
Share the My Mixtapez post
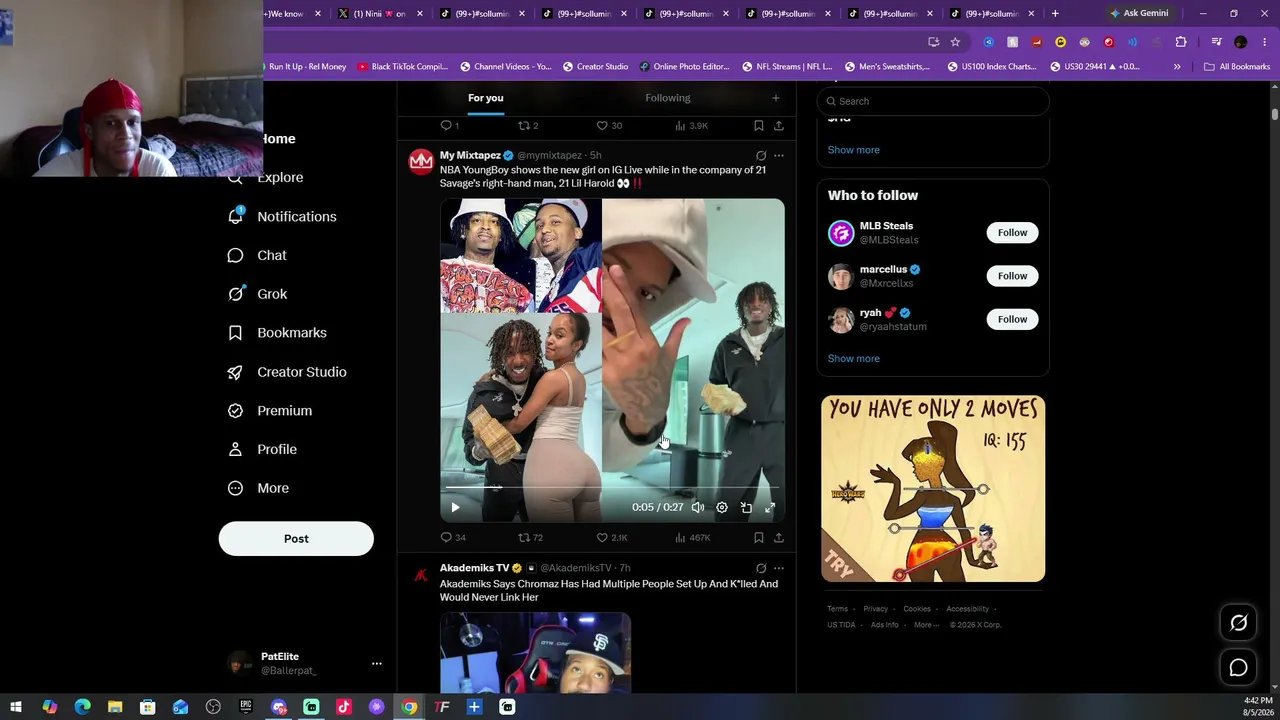[x=779, y=537]
